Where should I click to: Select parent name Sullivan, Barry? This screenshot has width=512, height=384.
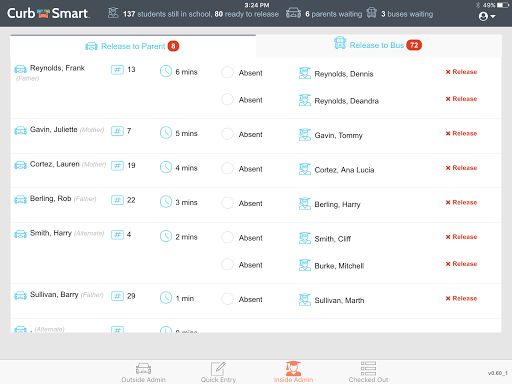tap(54, 295)
